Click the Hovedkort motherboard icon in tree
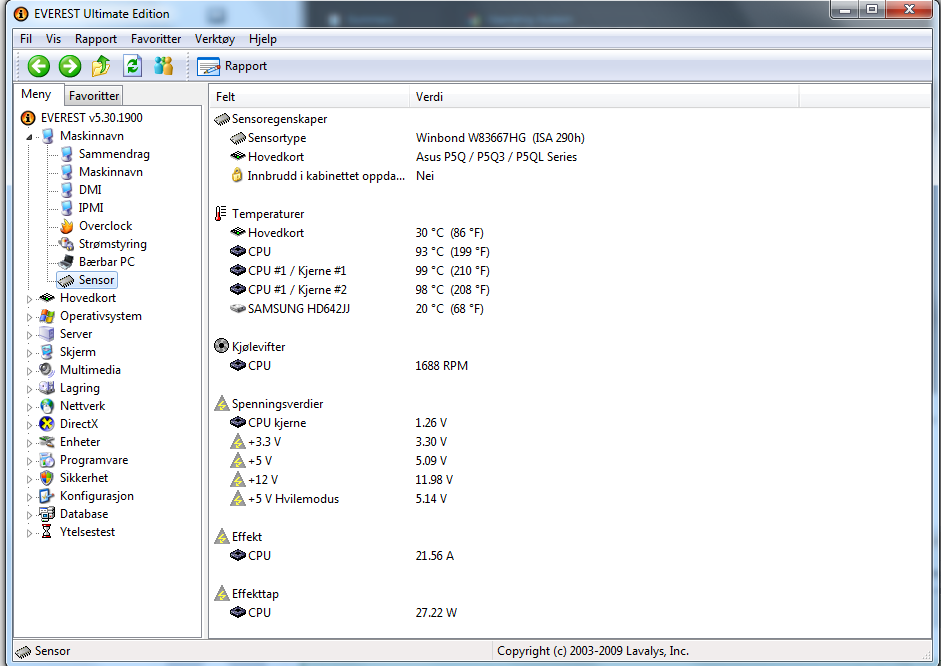 pos(46,297)
